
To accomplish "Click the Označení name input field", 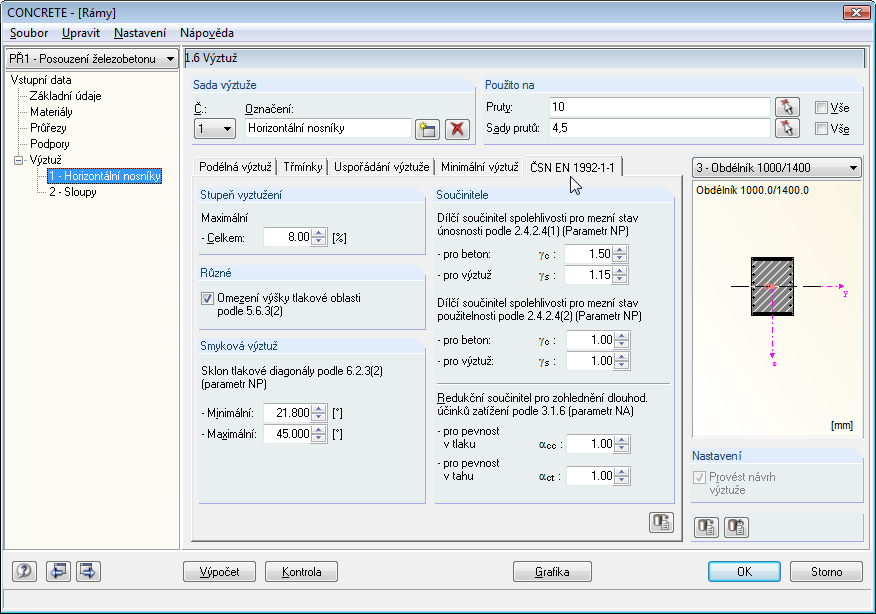I will tap(328, 128).
